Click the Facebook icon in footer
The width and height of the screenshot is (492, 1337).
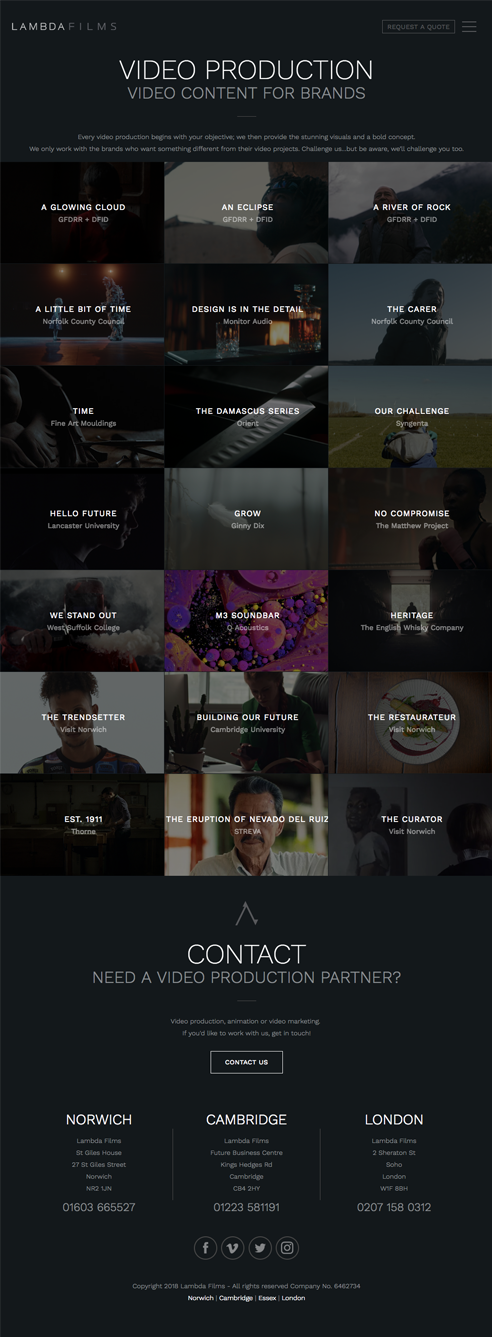(205, 1247)
